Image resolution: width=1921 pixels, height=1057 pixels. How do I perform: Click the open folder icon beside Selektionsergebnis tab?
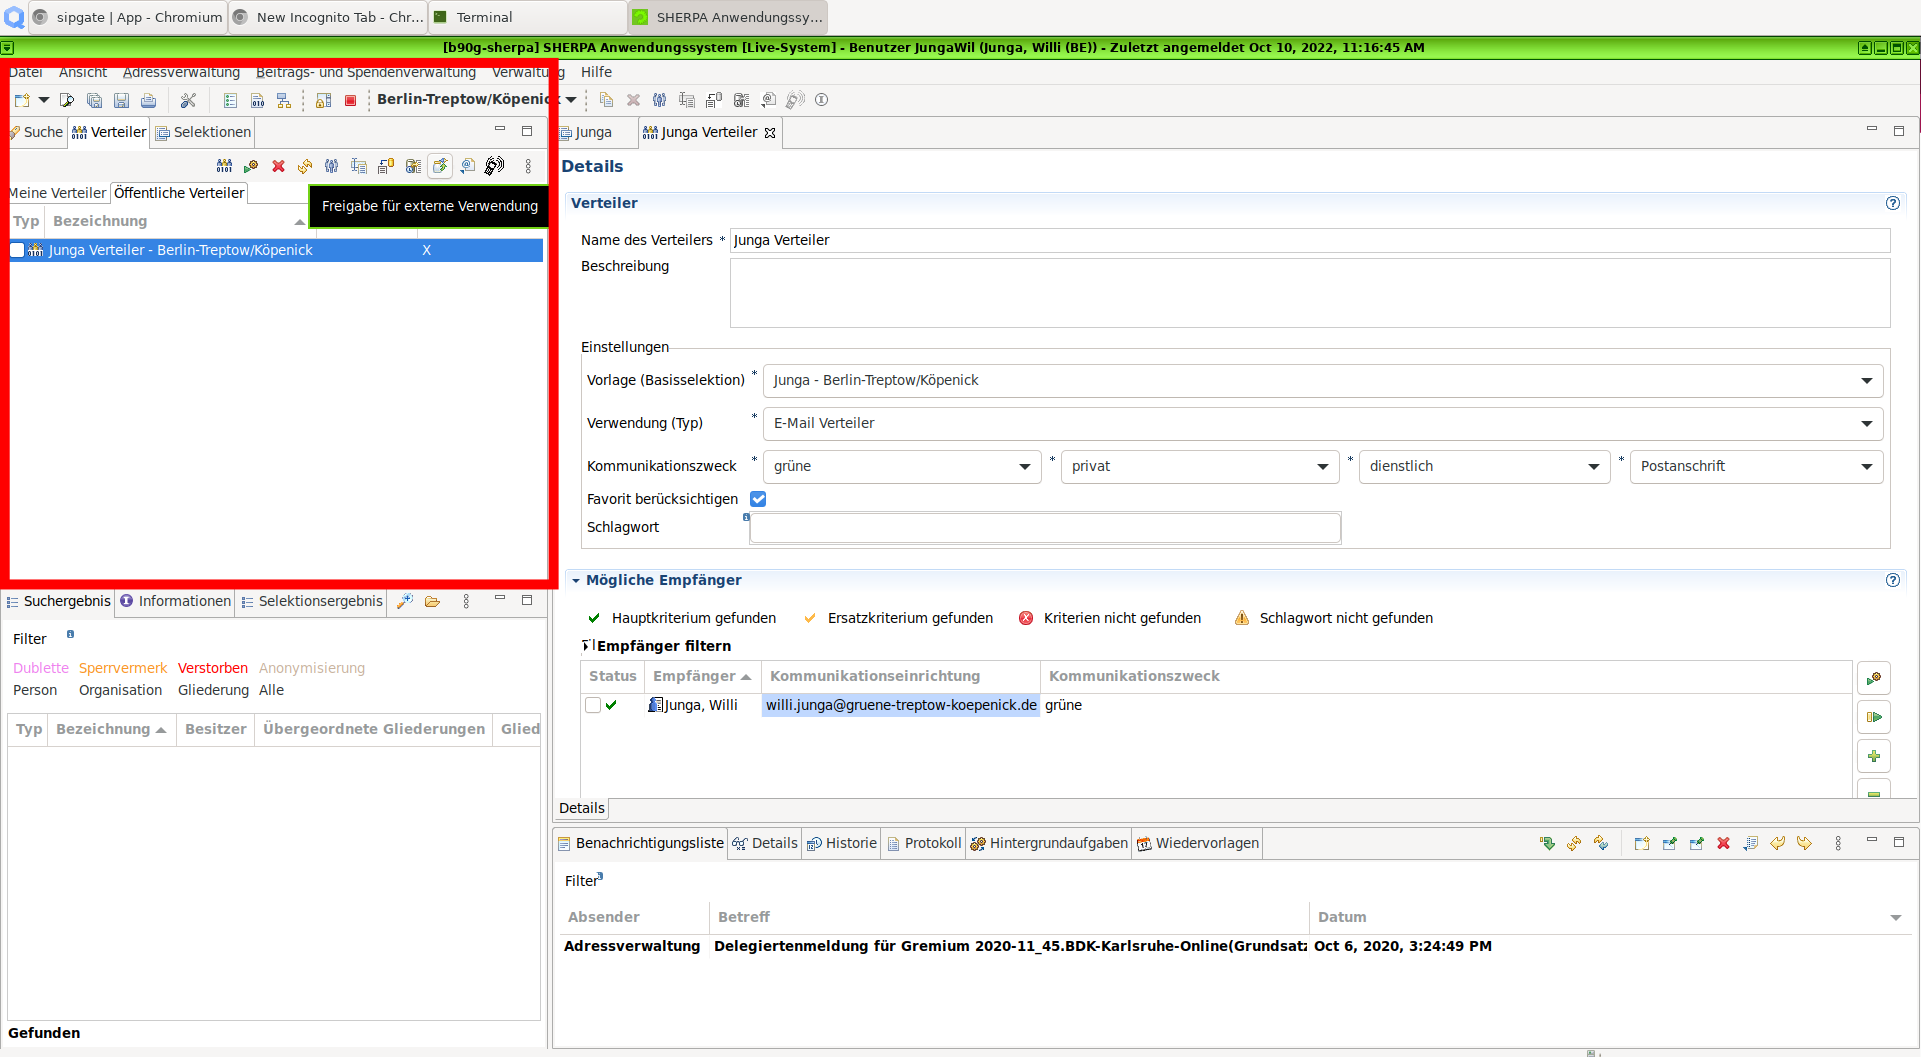tap(432, 601)
